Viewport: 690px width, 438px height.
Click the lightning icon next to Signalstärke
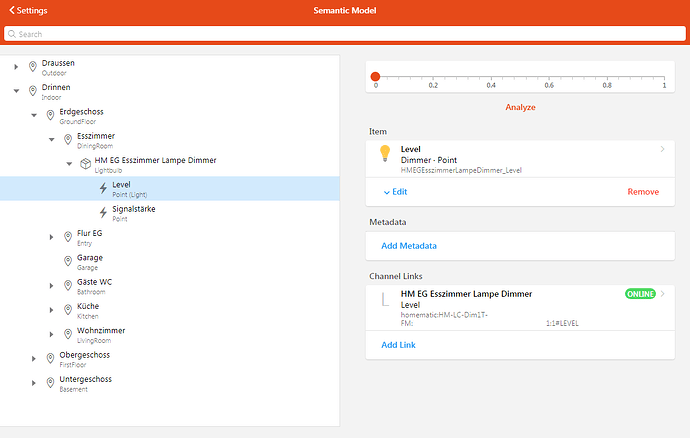[x=102, y=212]
